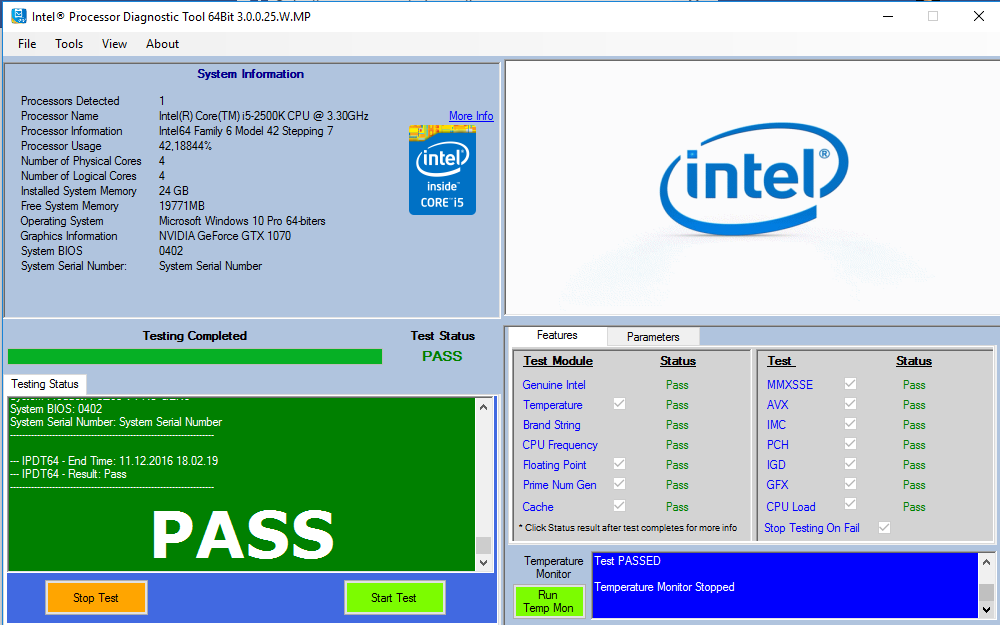This screenshot has height=625, width=1000.
Task: Click the Temperature module name
Action: (552, 405)
